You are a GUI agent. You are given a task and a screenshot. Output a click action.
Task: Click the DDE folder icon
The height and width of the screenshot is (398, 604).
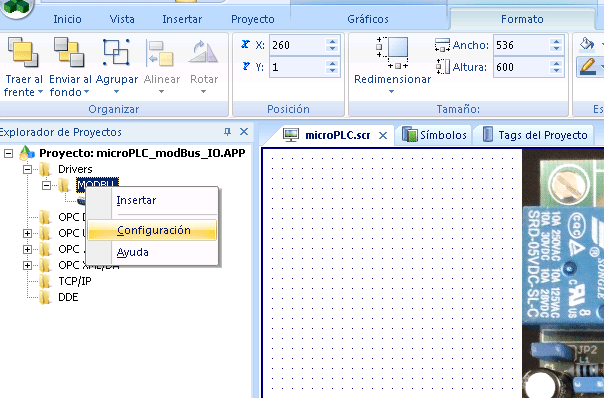[45, 297]
